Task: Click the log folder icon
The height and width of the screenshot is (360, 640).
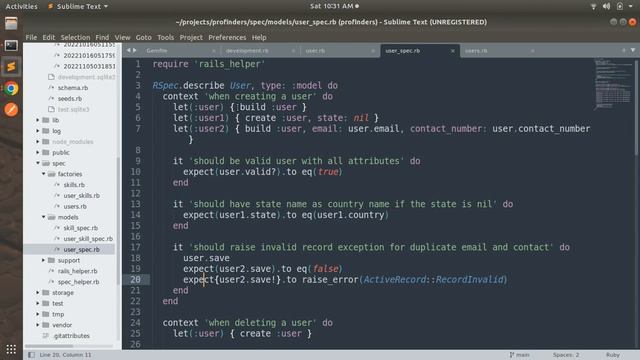Action: click(46, 131)
